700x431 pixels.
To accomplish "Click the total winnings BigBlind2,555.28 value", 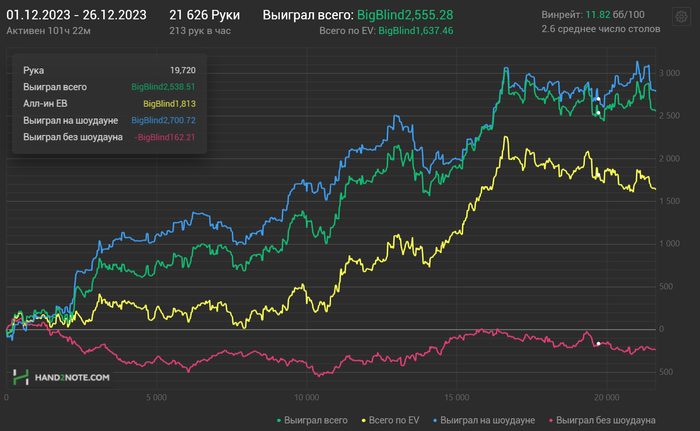I will tap(405, 15).
